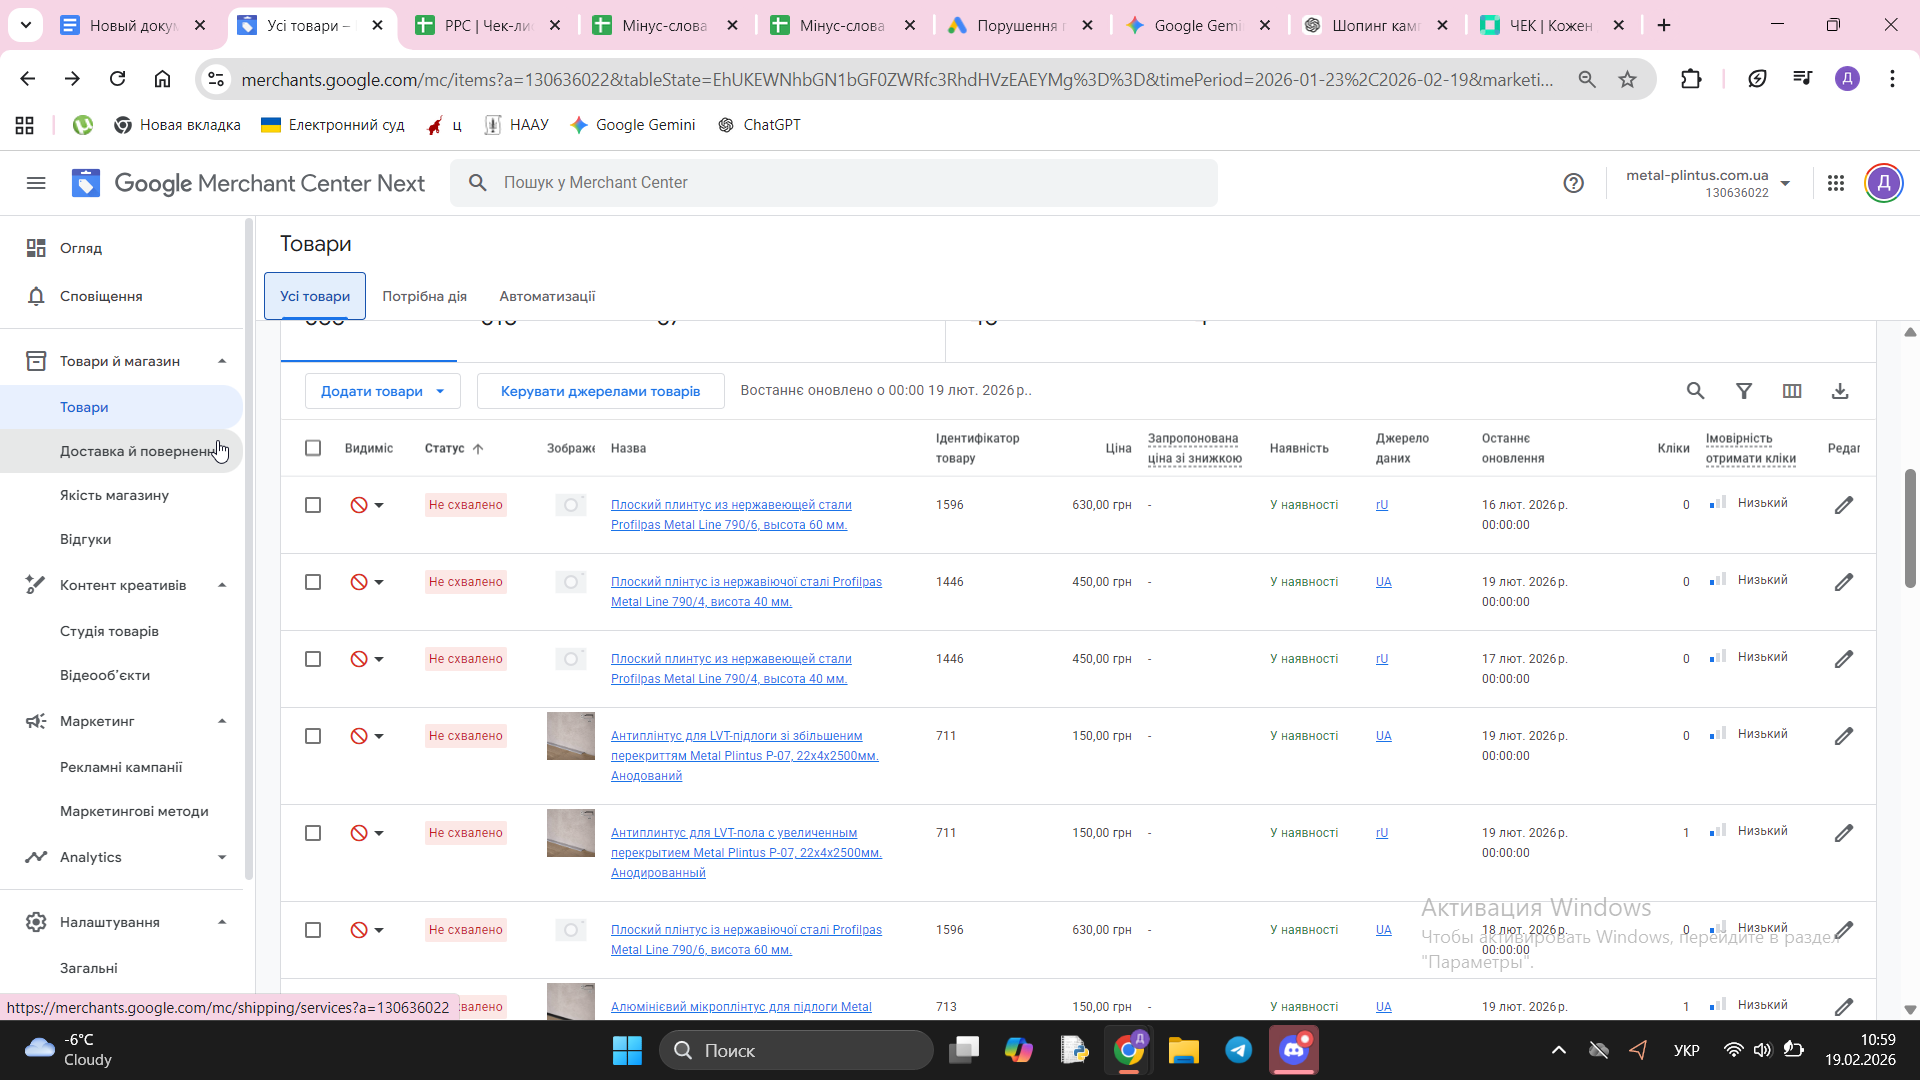Tick the select-all checkbox in table header
The width and height of the screenshot is (1920, 1080).
(313, 448)
